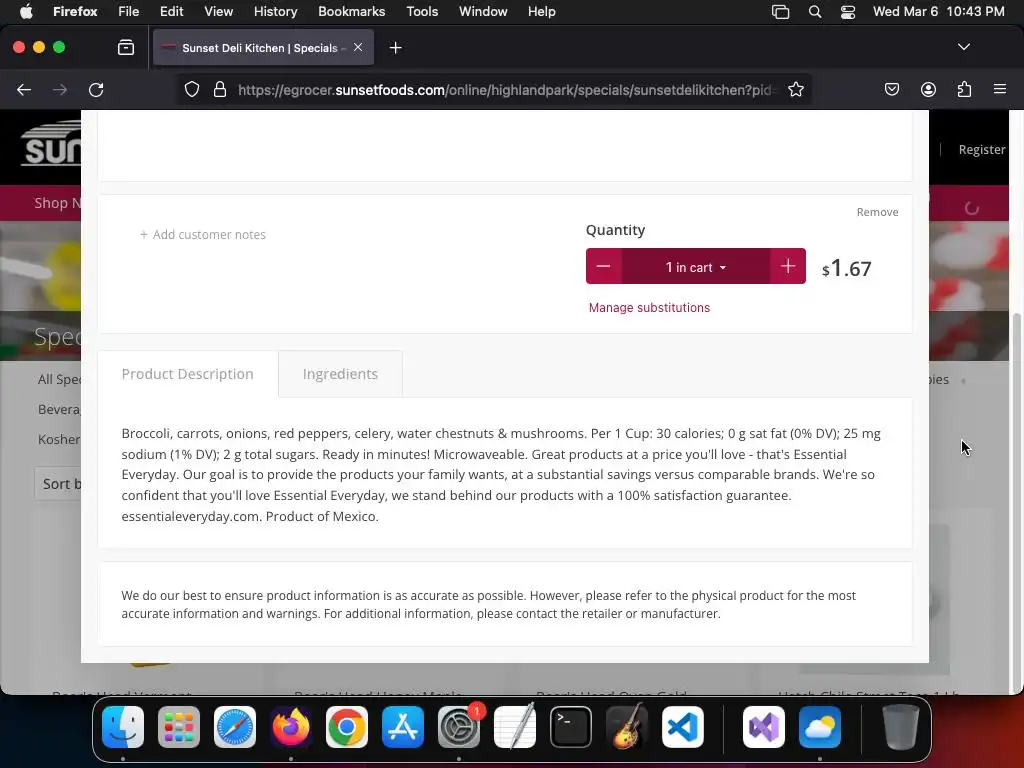Bookmark this page with the star icon
Image resolution: width=1024 pixels, height=768 pixels.
pyautogui.click(x=795, y=89)
